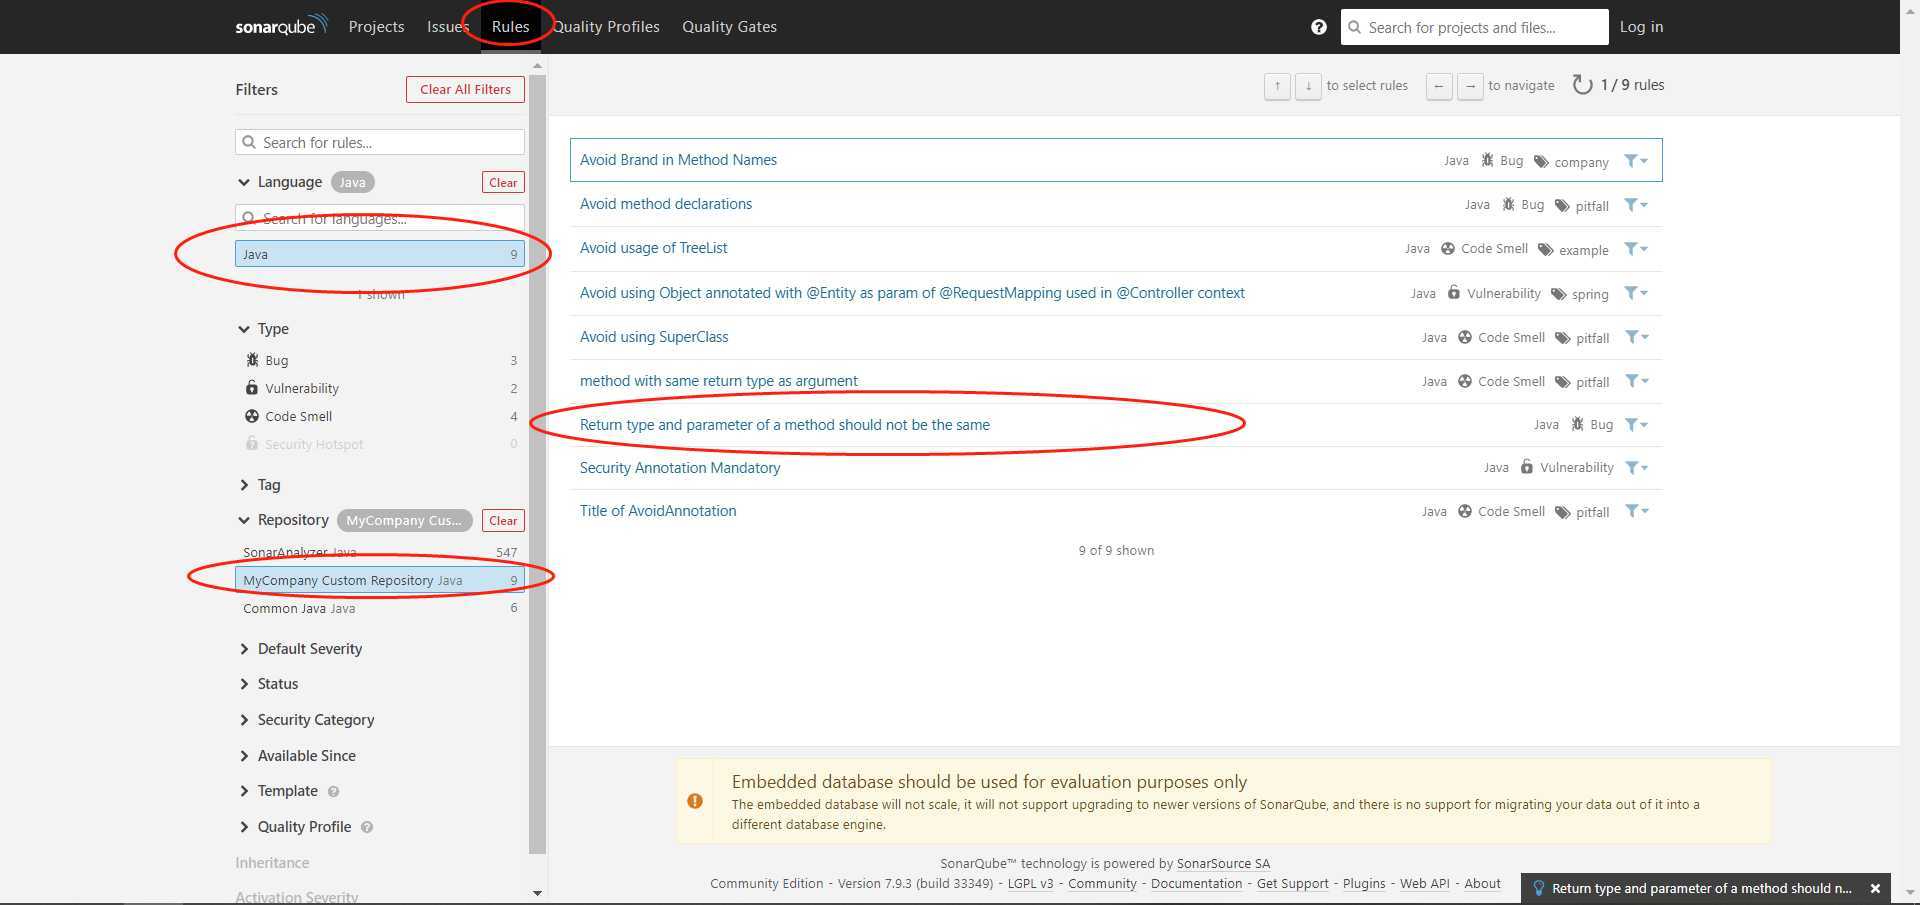Click search magnifier in projects search box

1355,27
